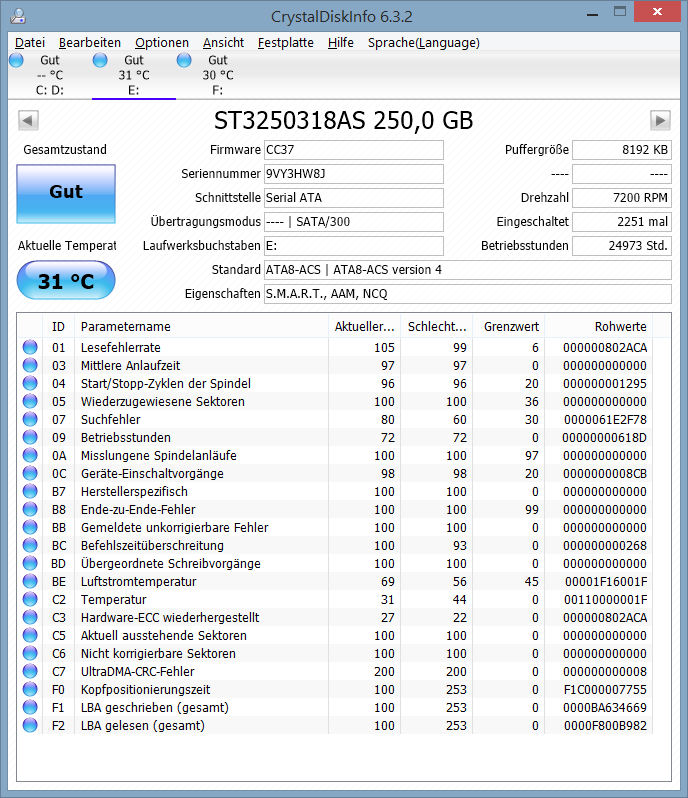Screen dimensions: 688x798
Task: Select the F: disk tab at 30 °C
Action: 218,75
